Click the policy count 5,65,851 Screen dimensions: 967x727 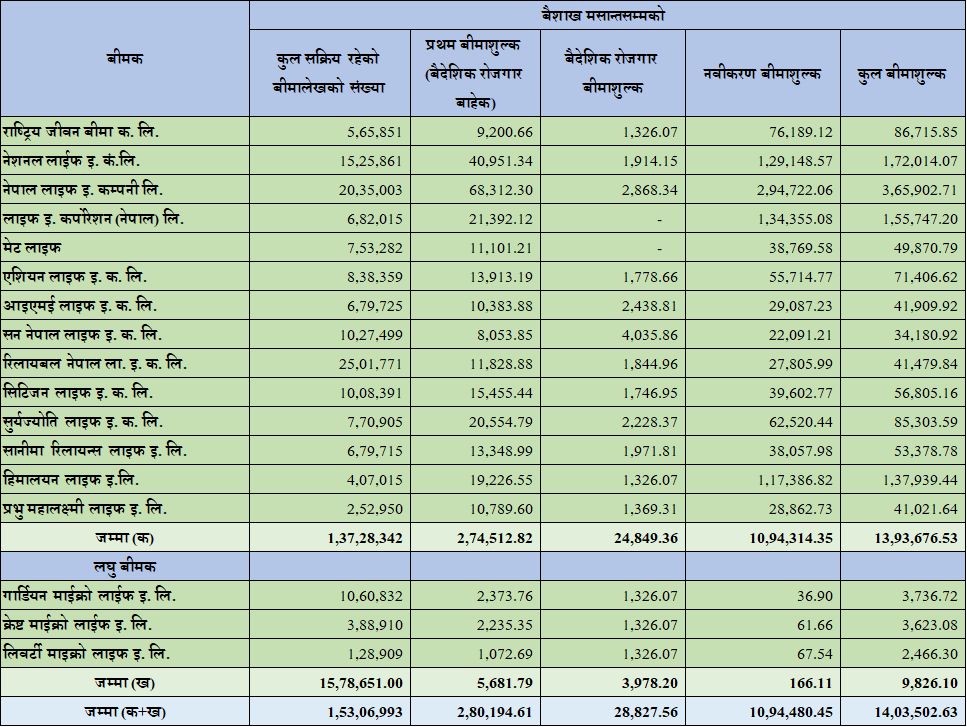pos(374,132)
